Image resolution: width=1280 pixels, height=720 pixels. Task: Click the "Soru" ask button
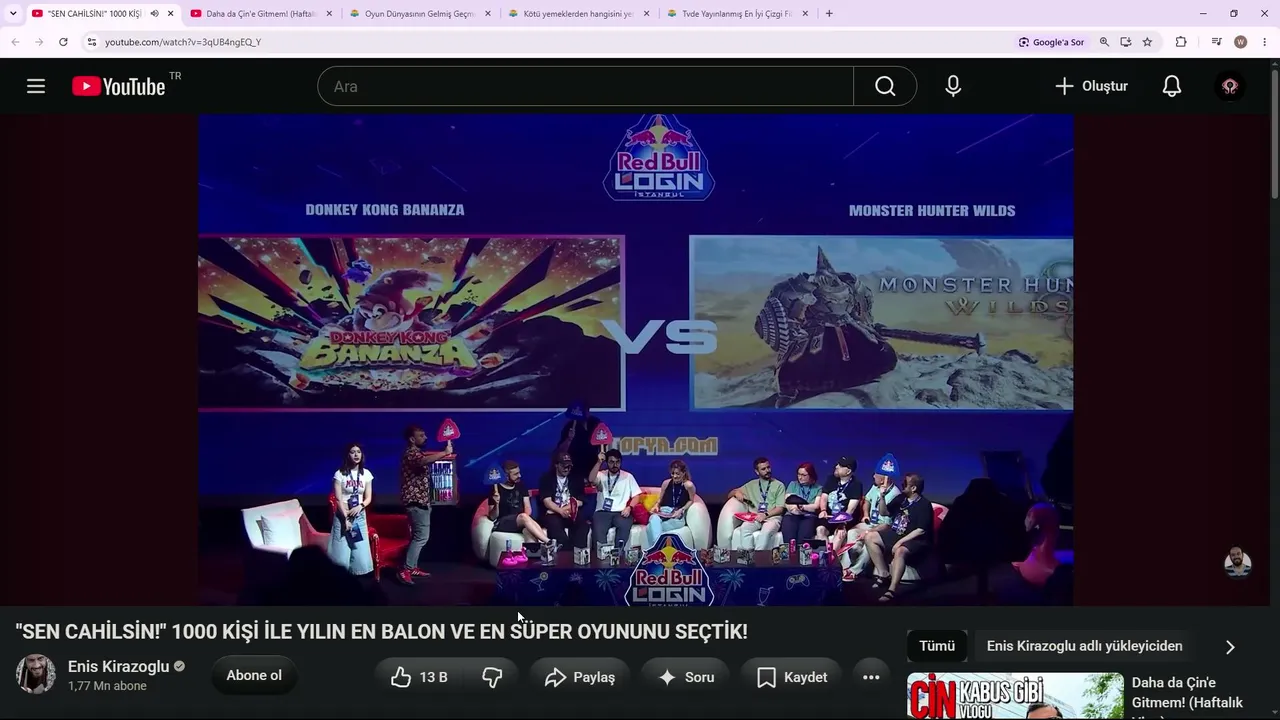point(686,677)
